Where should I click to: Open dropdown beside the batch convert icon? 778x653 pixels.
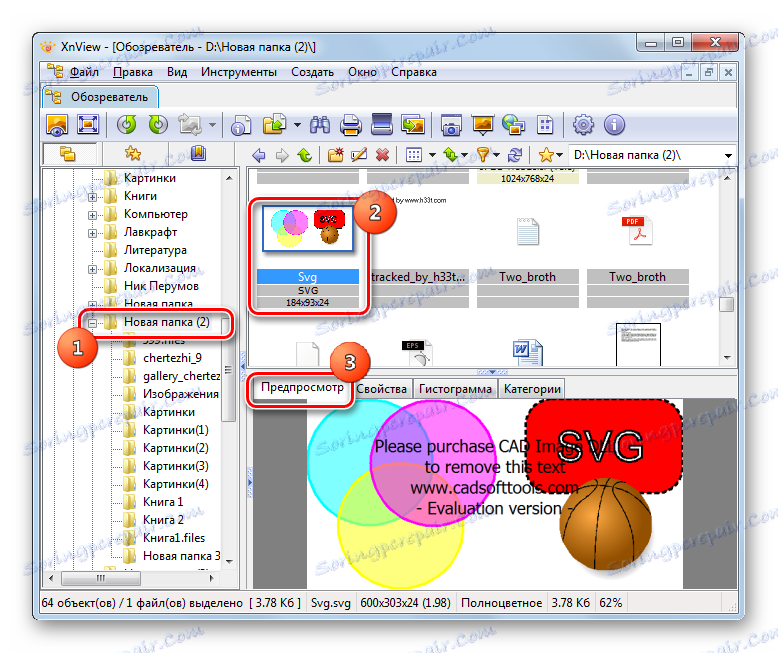tap(297, 125)
